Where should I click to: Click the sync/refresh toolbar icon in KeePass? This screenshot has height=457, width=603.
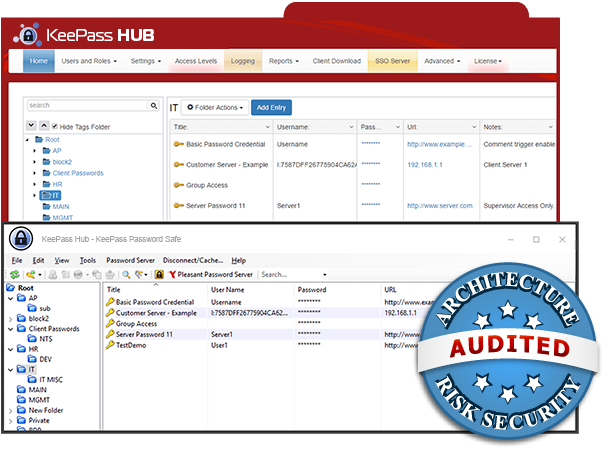pyautogui.click(x=15, y=274)
